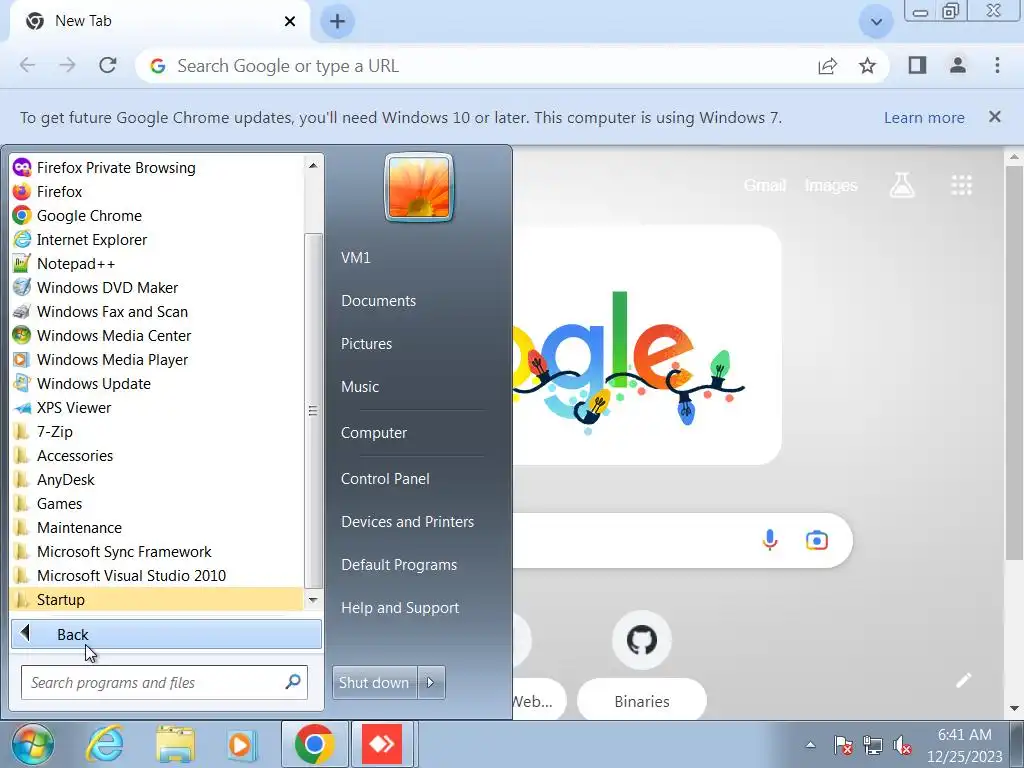Open Firefox Private Browsing from the program list
The height and width of the screenshot is (768, 1024).
point(157,168)
